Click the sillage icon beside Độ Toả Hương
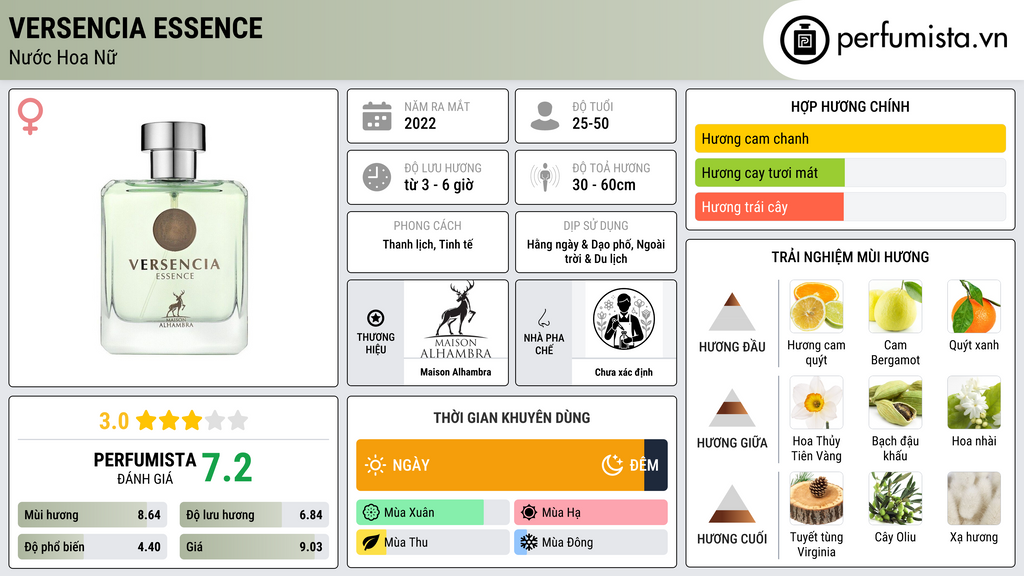Screen dimensions: 1024x576 click(x=545, y=177)
